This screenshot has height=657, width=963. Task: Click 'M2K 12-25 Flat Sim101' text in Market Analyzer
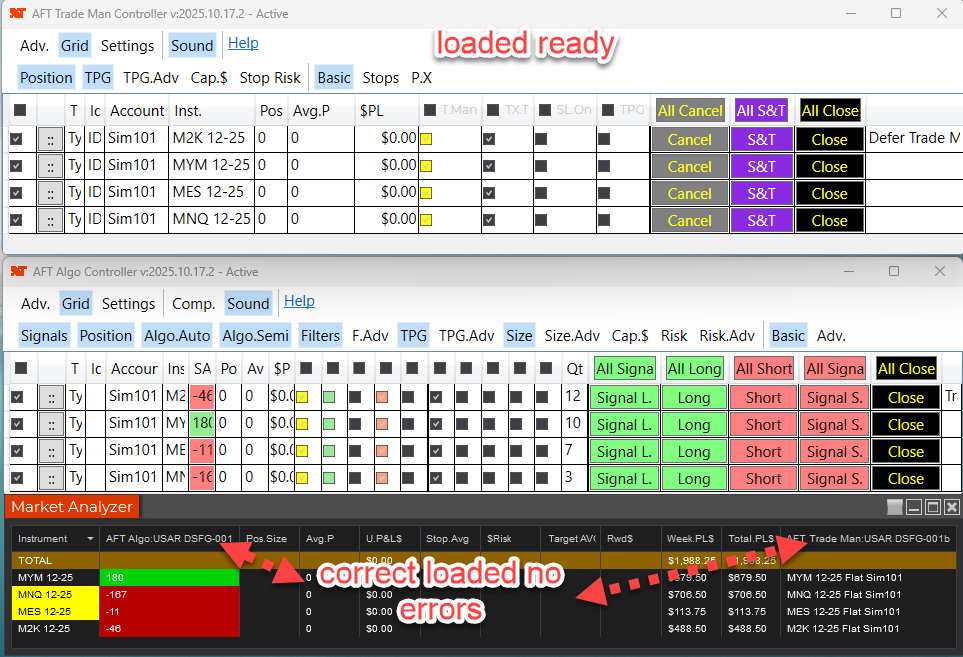(x=843, y=629)
